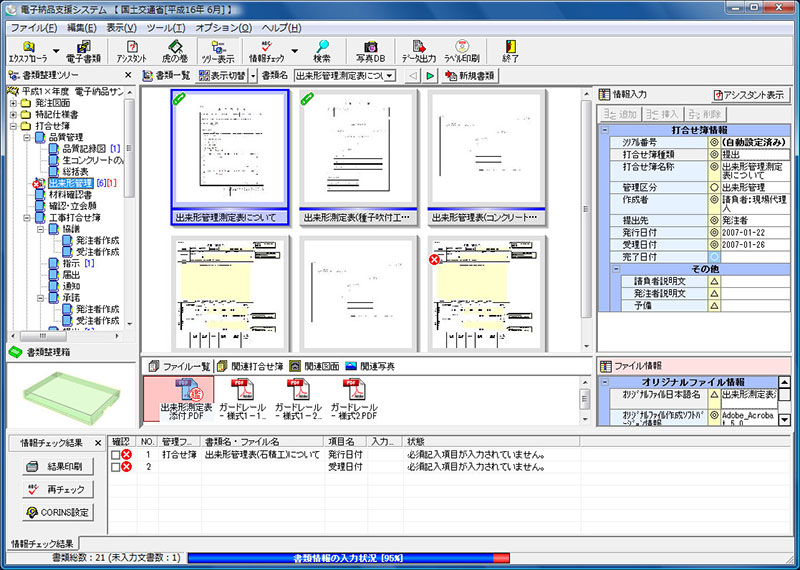This screenshot has height=570, width=800.
Task: Click the 請負者説明文 triangle marker
Action: tap(714, 281)
